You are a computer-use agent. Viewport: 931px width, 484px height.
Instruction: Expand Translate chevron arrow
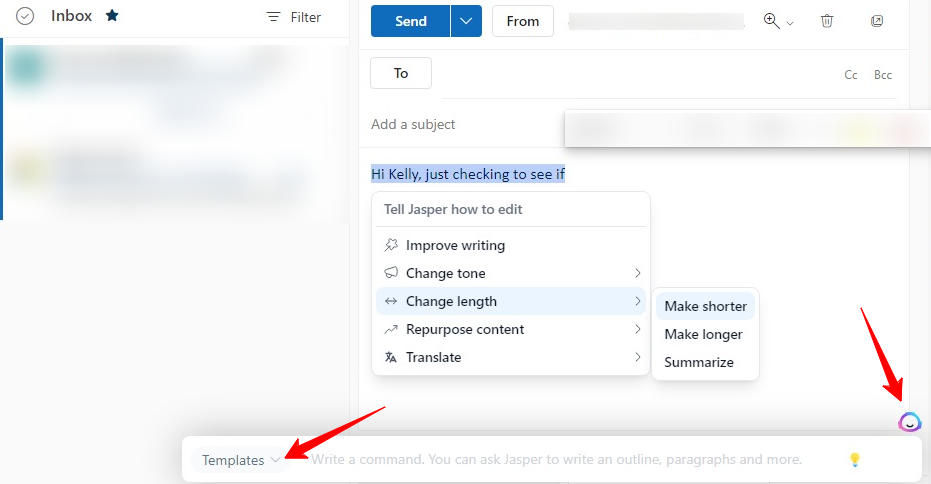point(638,357)
